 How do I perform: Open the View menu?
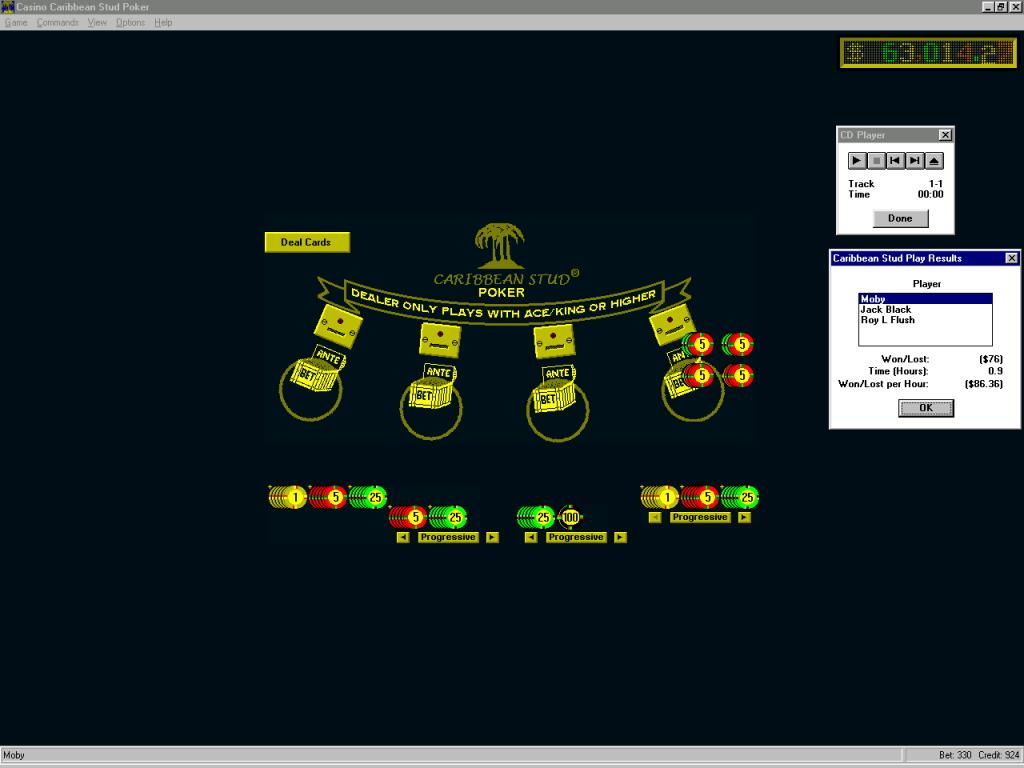click(x=97, y=23)
